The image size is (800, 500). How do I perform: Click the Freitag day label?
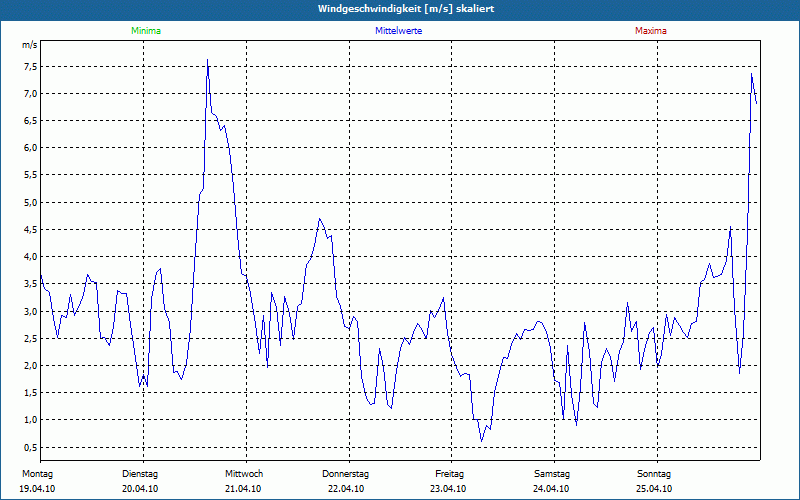(x=449, y=474)
